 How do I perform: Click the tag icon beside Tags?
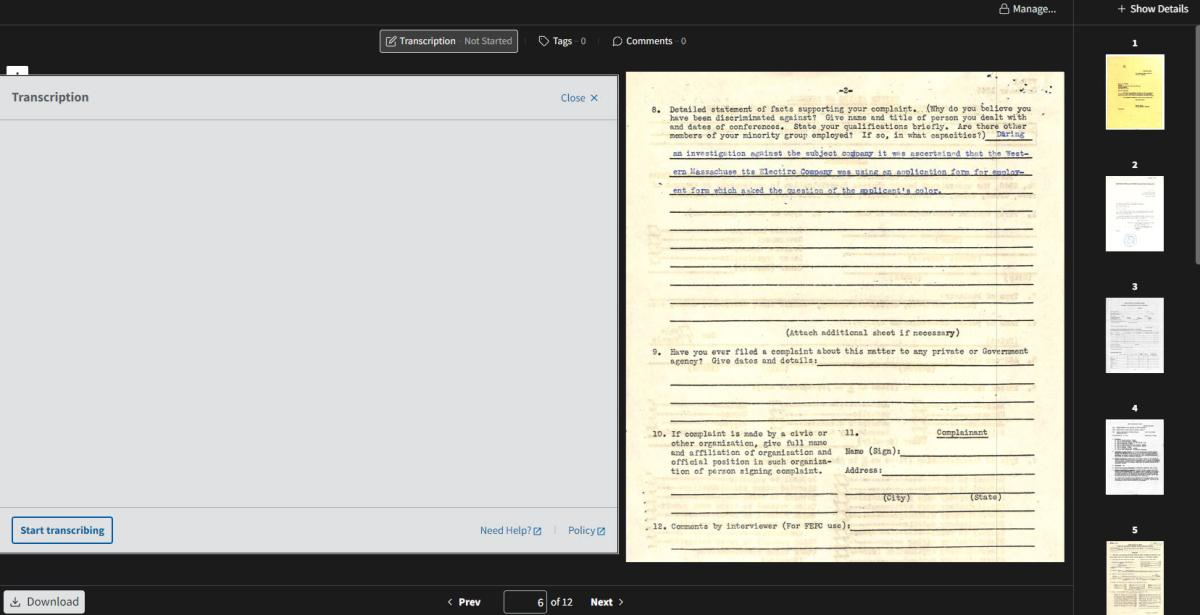(544, 41)
